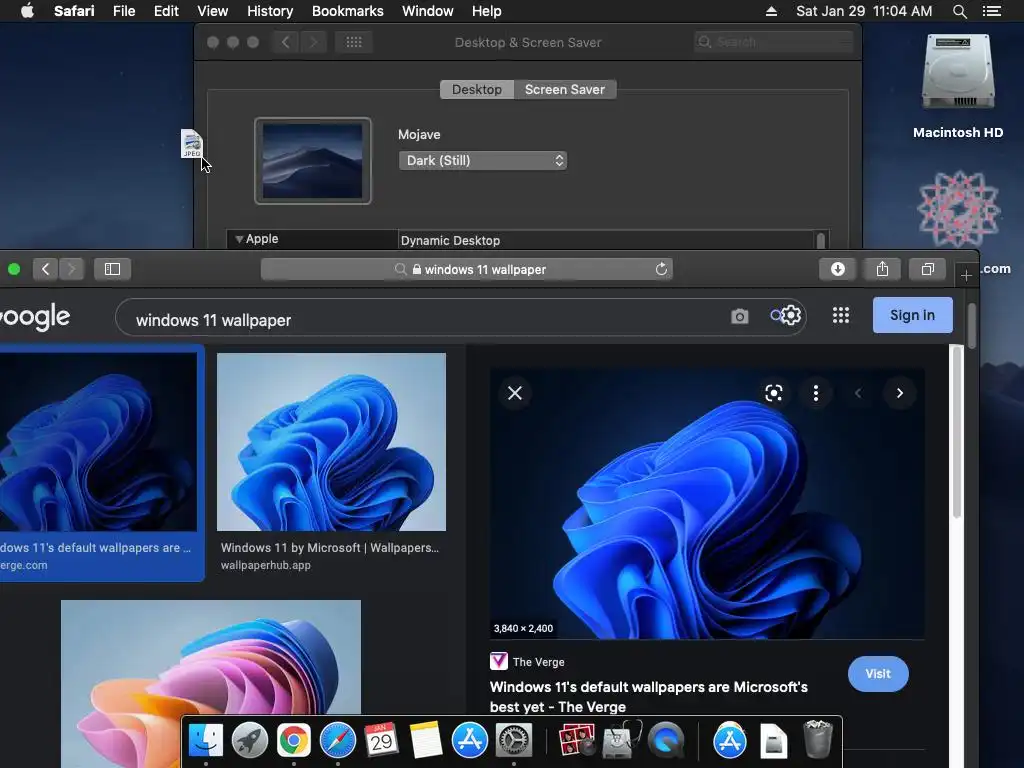Open System Preferences from the Dock
The height and width of the screenshot is (768, 1024).
(514, 741)
